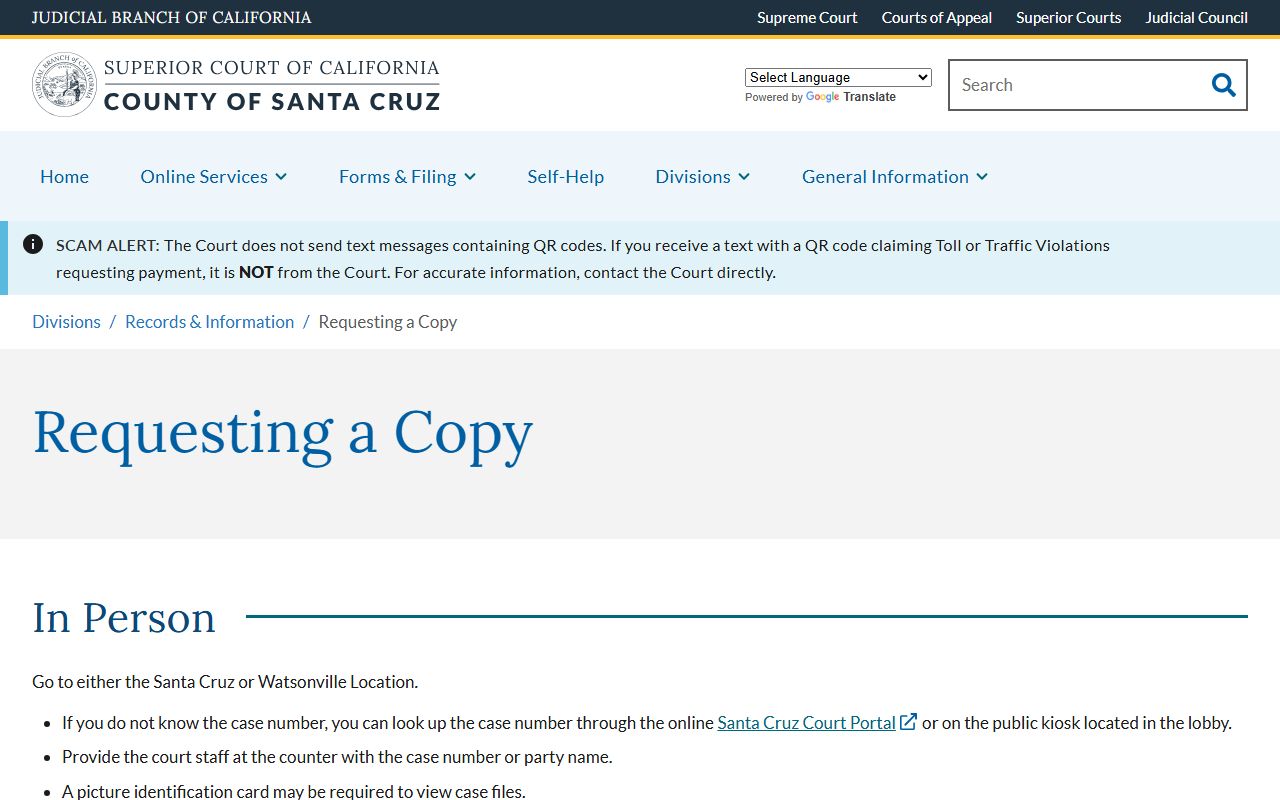Go to the Home page

(64, 176)
